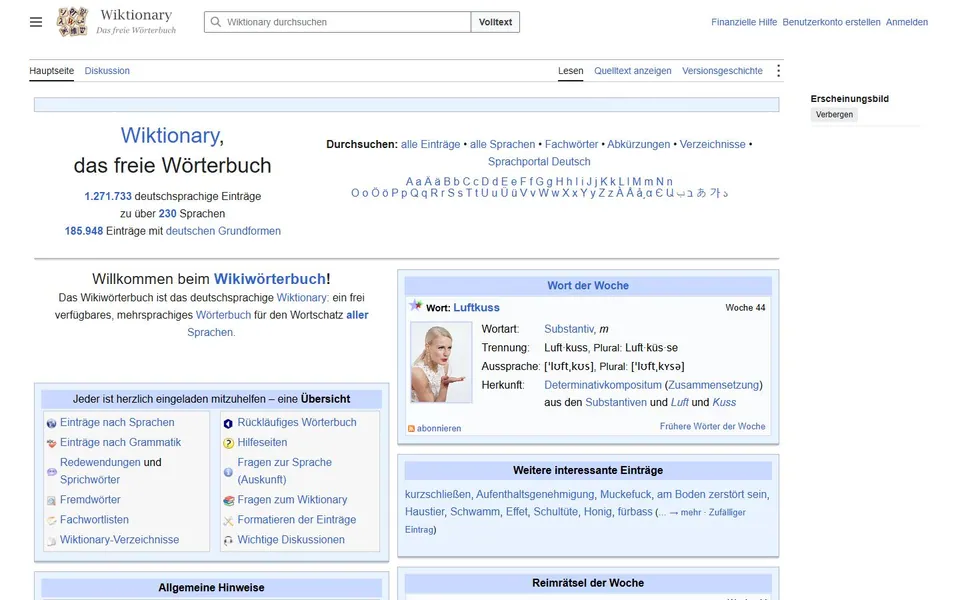Open the hamburger main menu
960x600 pixels.
pyautogui.click(x=36, y=22)
